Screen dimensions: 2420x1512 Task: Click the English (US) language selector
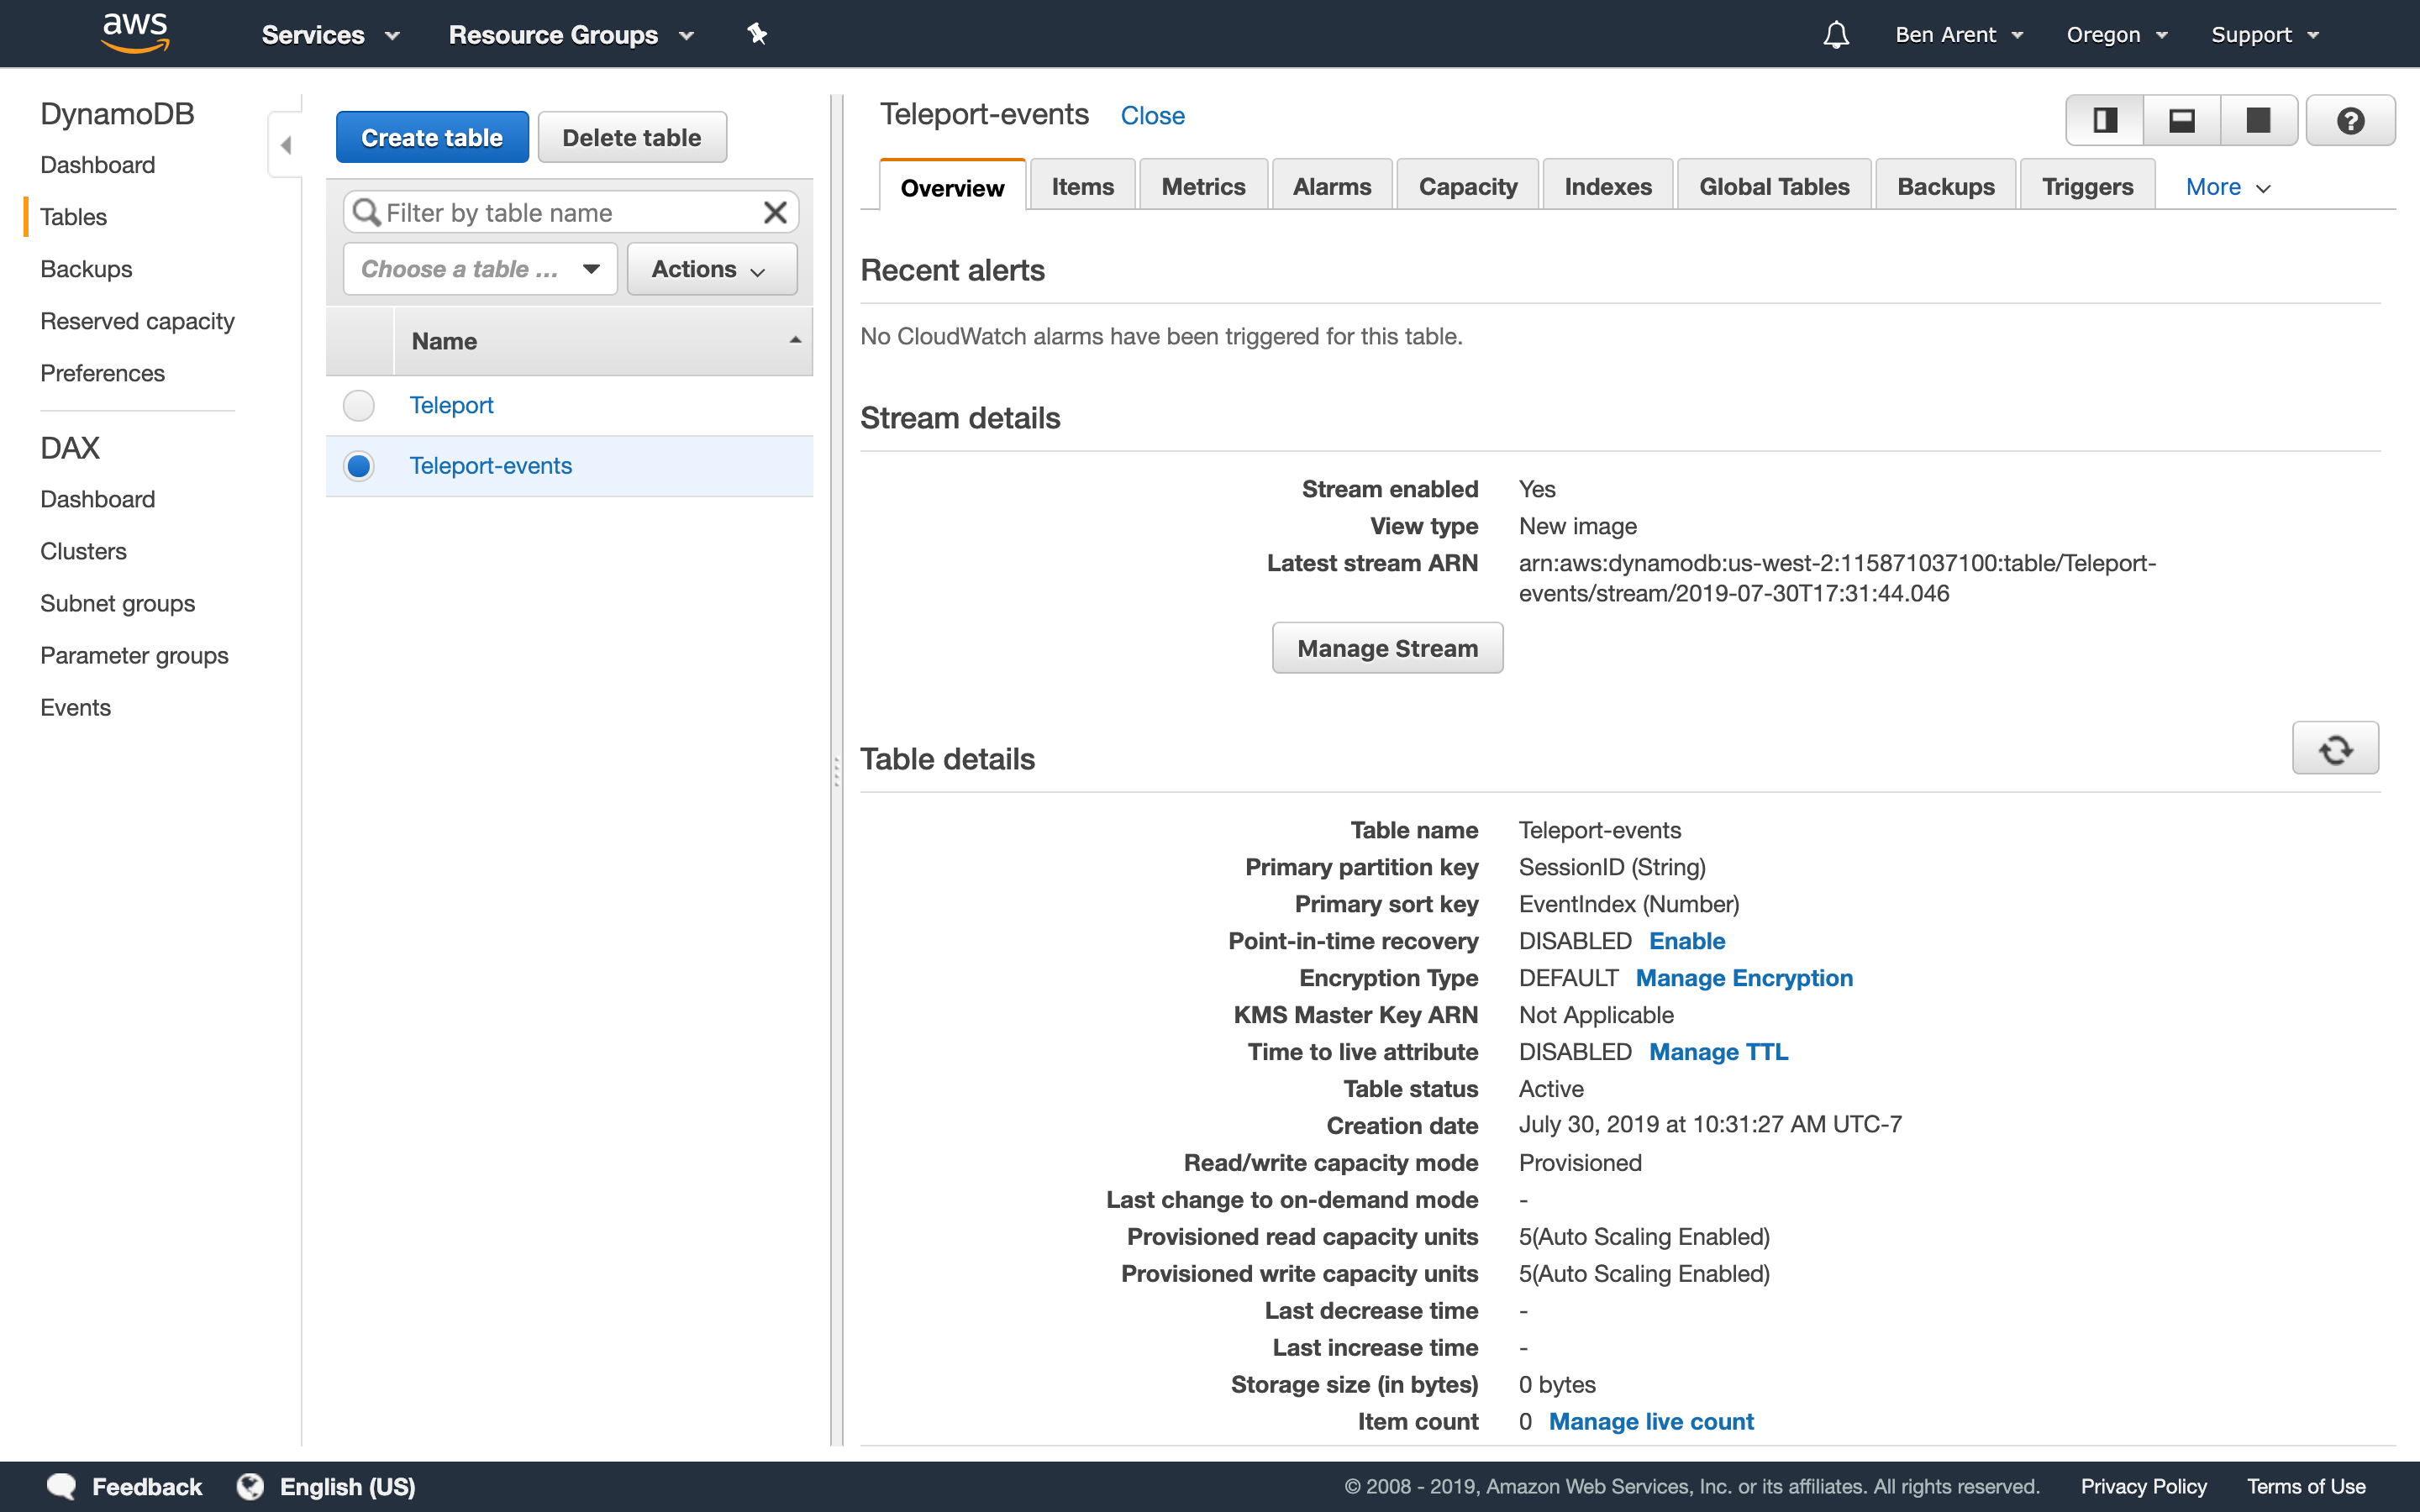coord(347,1487)
